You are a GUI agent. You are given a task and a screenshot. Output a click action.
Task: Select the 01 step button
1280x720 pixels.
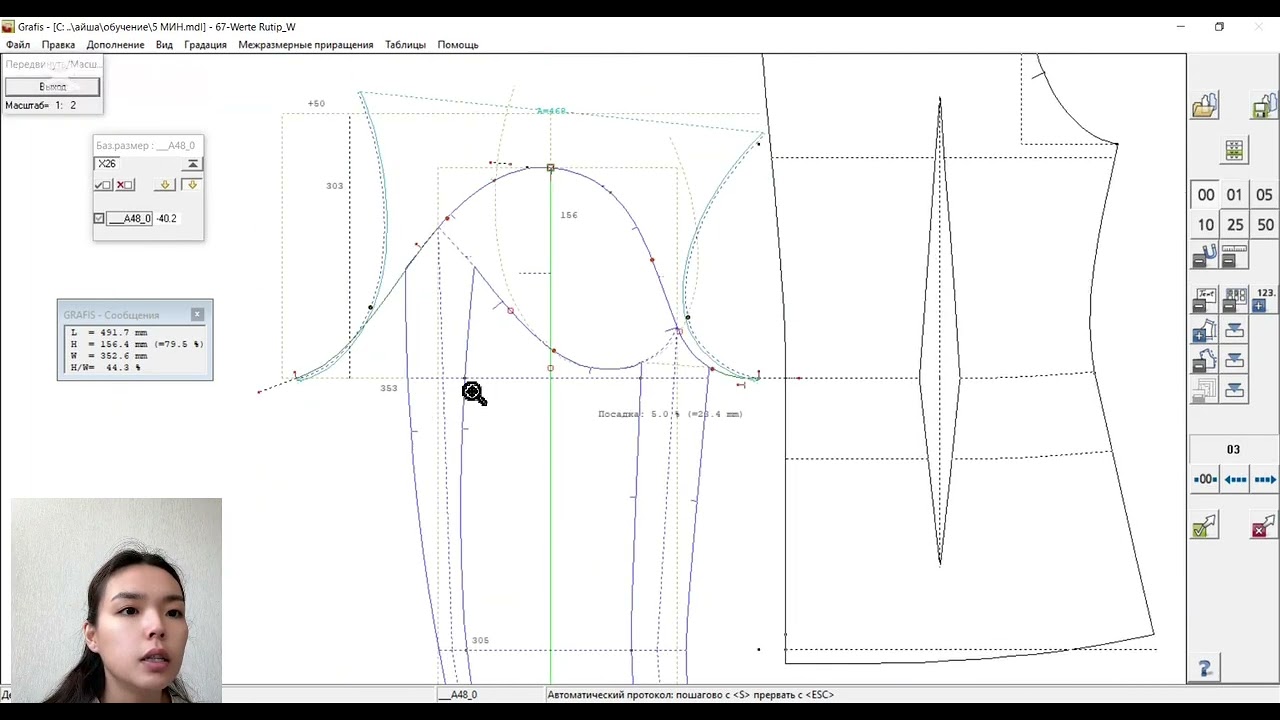click(x=1234, y=195)
